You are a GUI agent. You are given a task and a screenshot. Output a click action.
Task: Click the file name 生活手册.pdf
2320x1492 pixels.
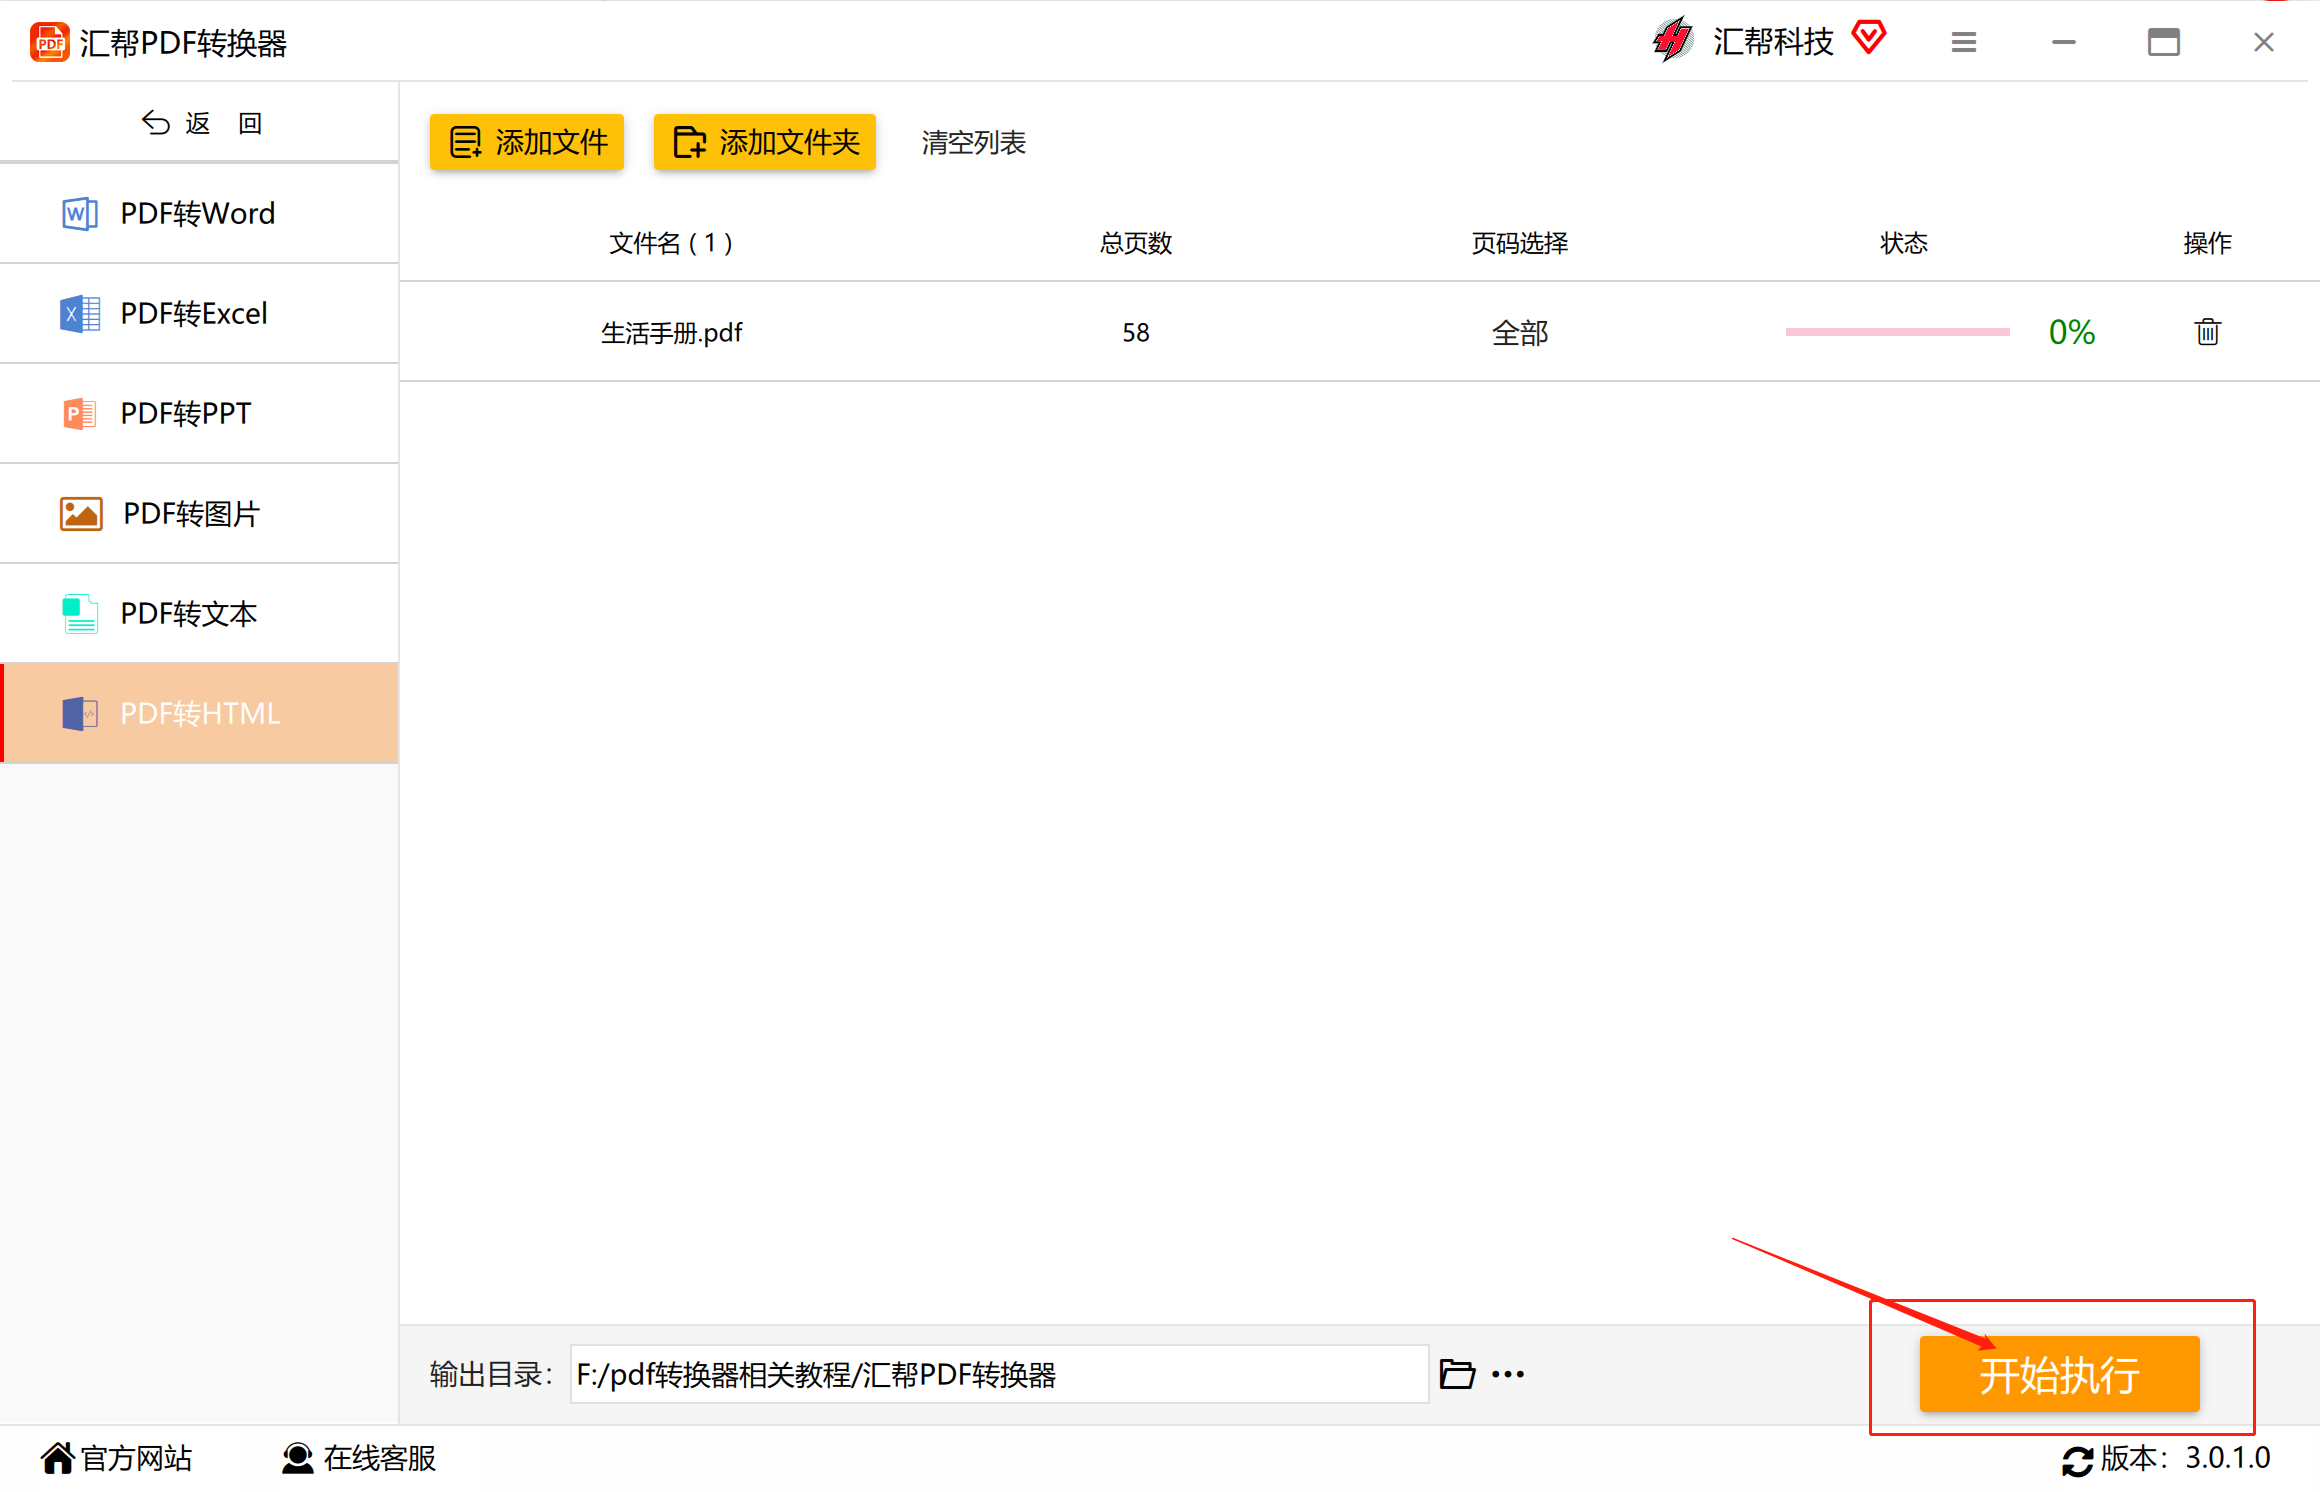tap(671, 333)
